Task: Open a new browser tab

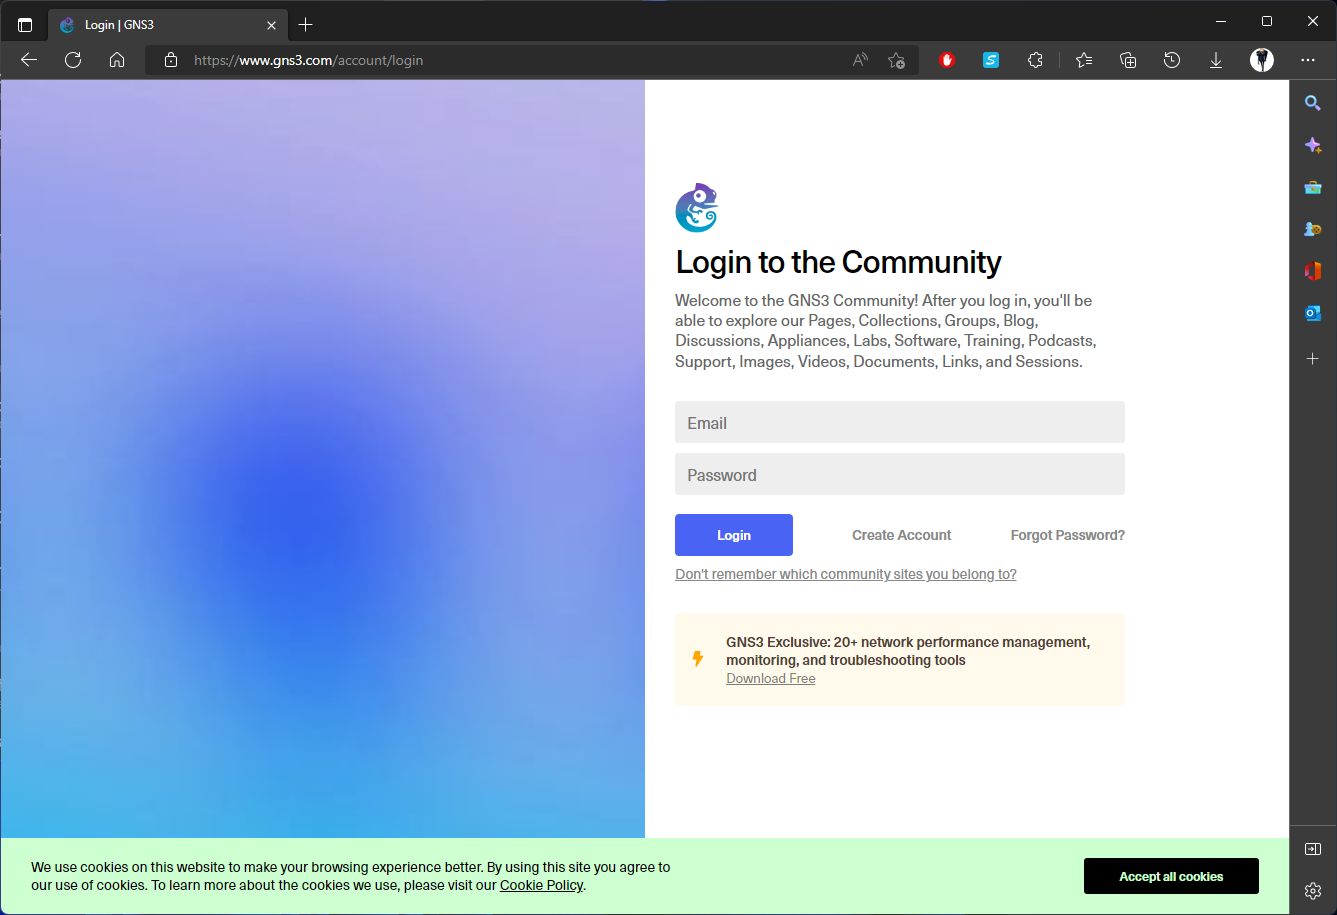Action: [306, 24]
